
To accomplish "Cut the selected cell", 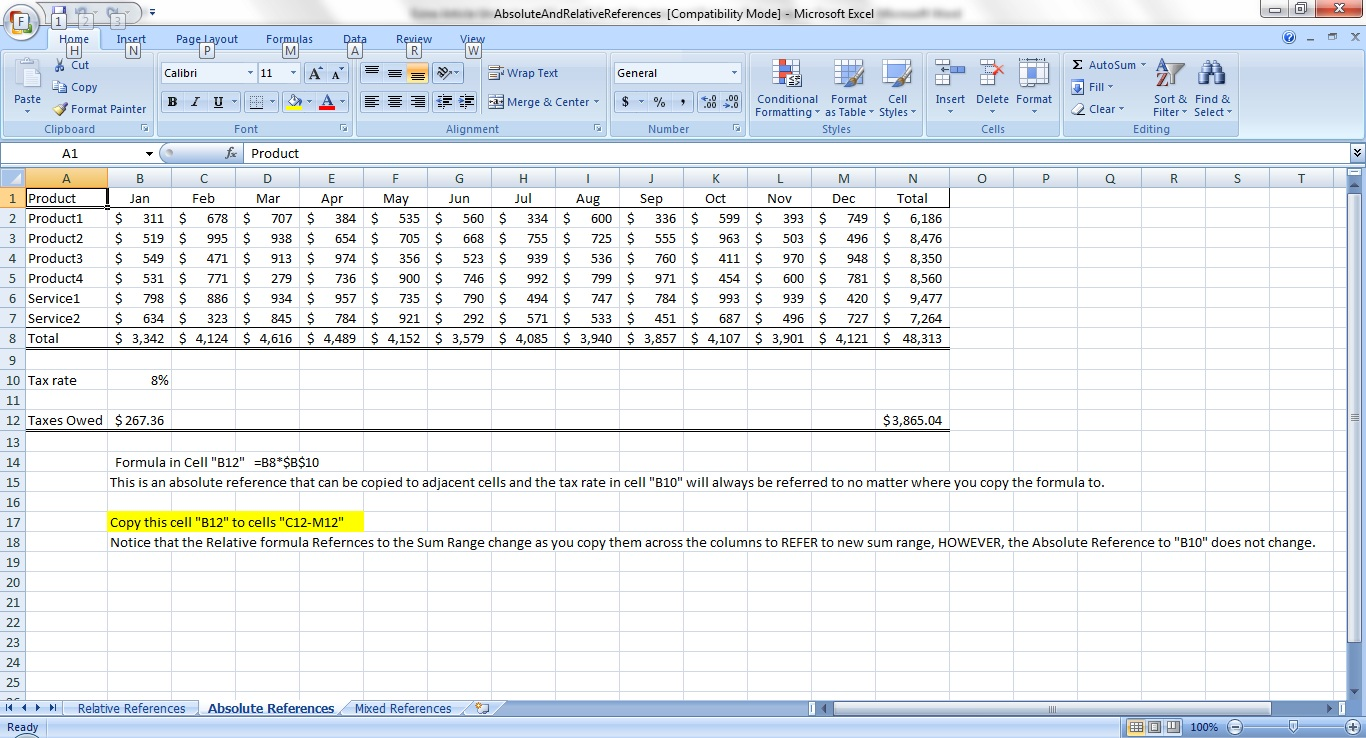I will pyautogui.click(x=71, y=65).
